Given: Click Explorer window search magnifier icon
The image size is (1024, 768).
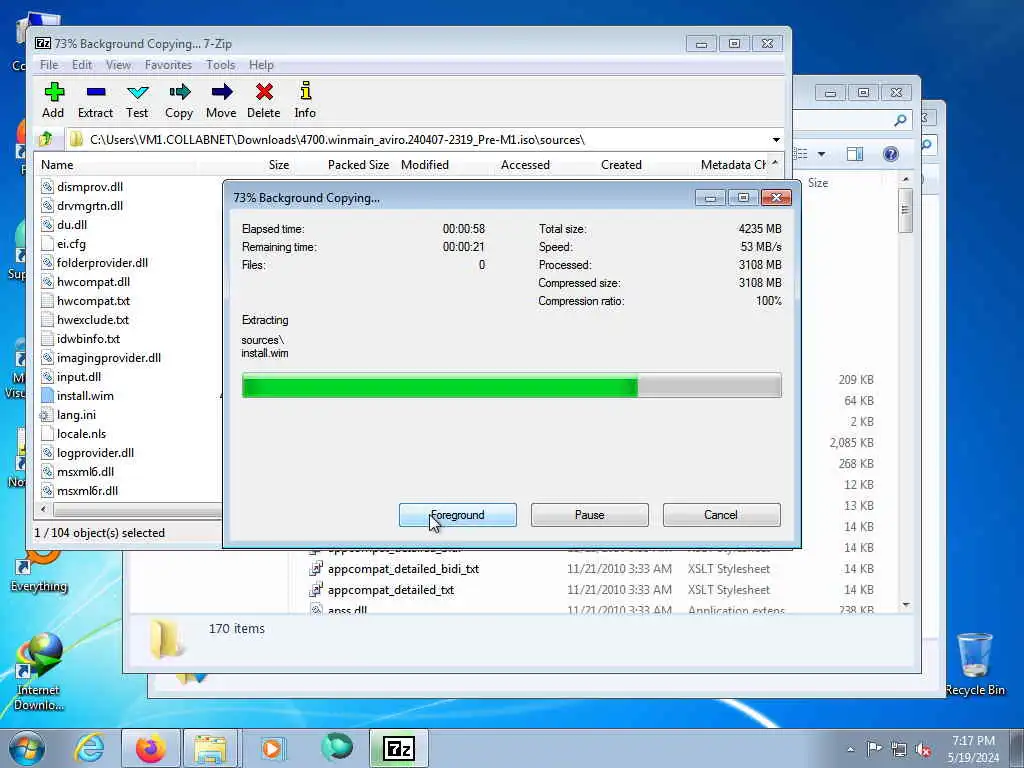Looking at the screenshot, I should point(901,120).
